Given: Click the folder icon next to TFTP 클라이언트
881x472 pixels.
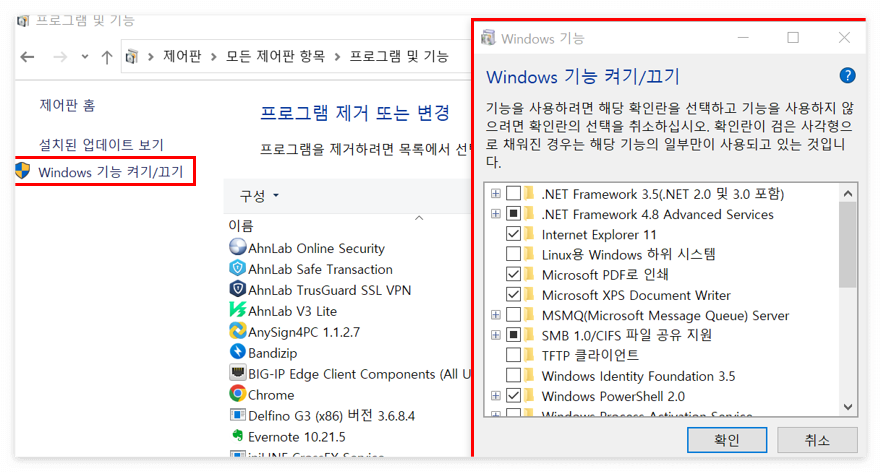Looking at the screenshot, I should coord(529,355).
